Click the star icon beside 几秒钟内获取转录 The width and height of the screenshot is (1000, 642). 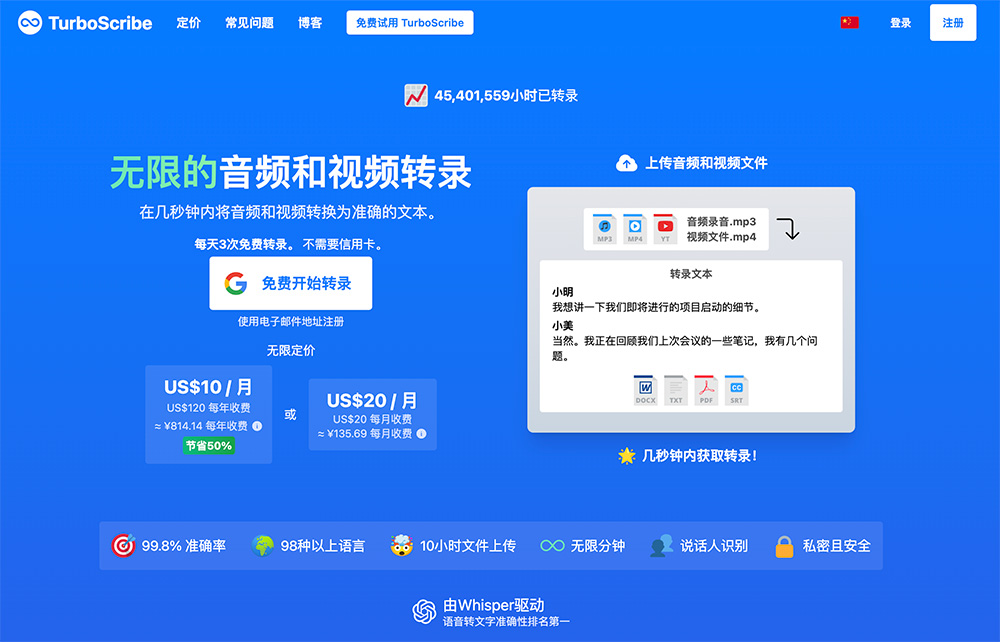[x=627, y=456]
